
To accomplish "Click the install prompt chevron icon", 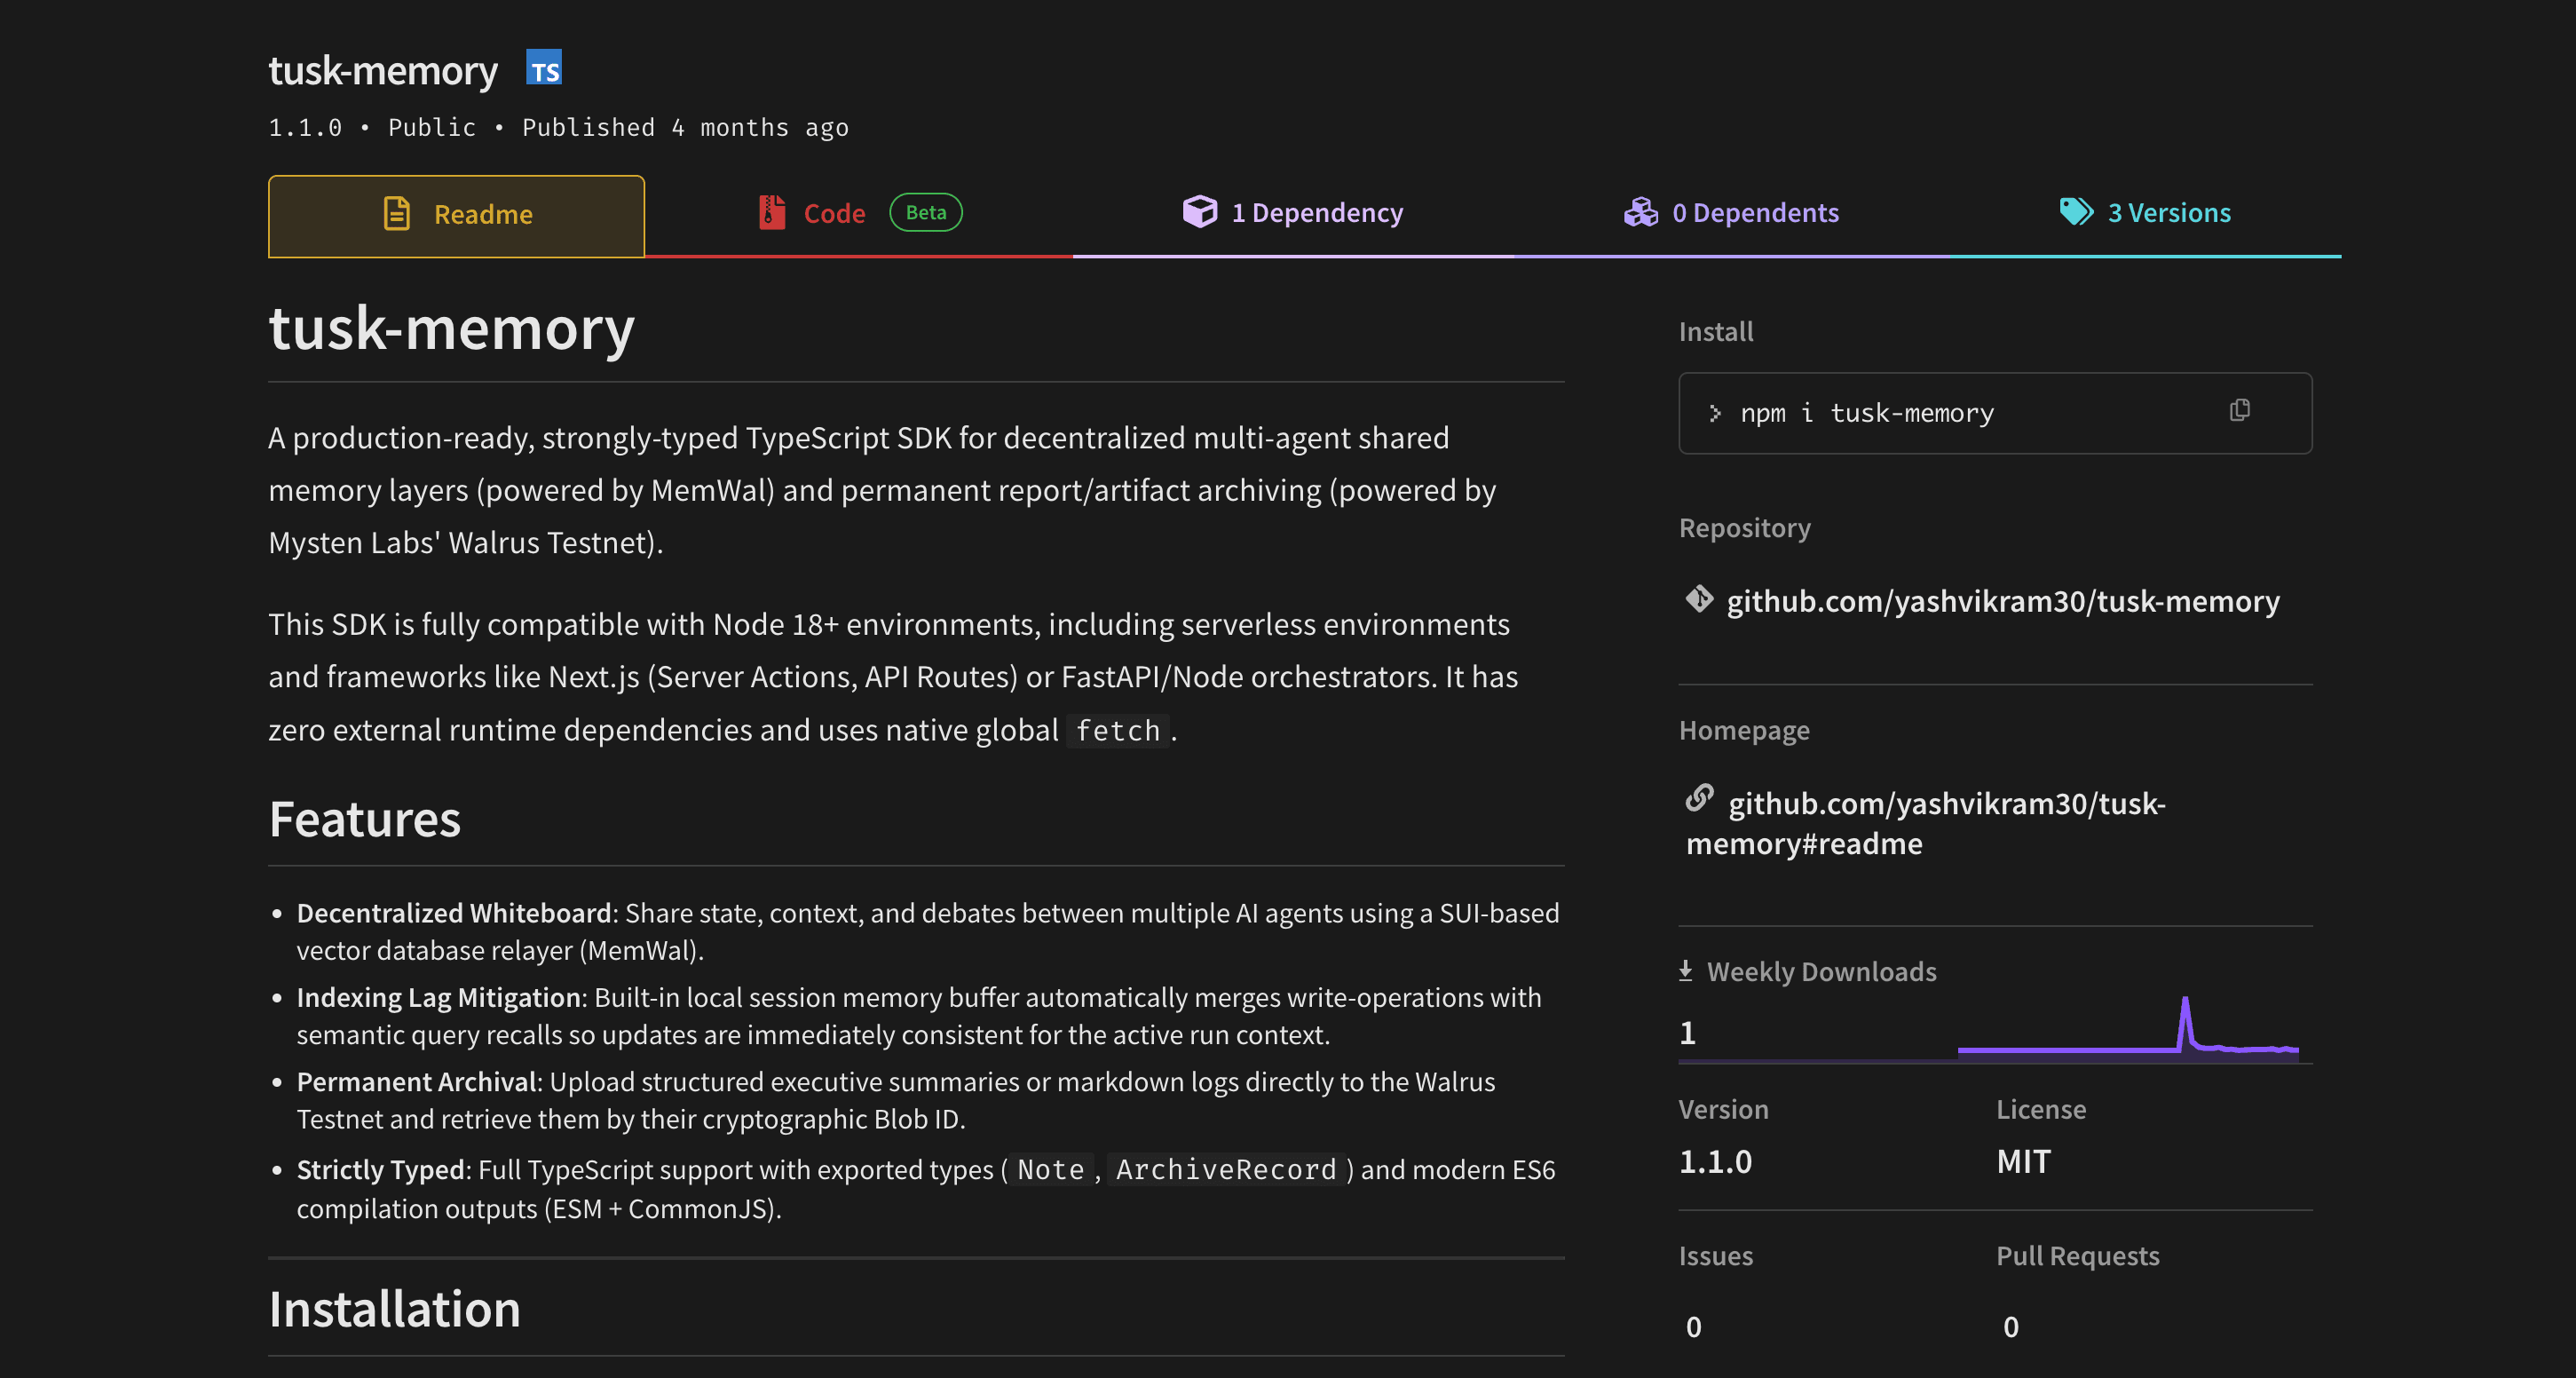I will click(x=1714, y=413).
